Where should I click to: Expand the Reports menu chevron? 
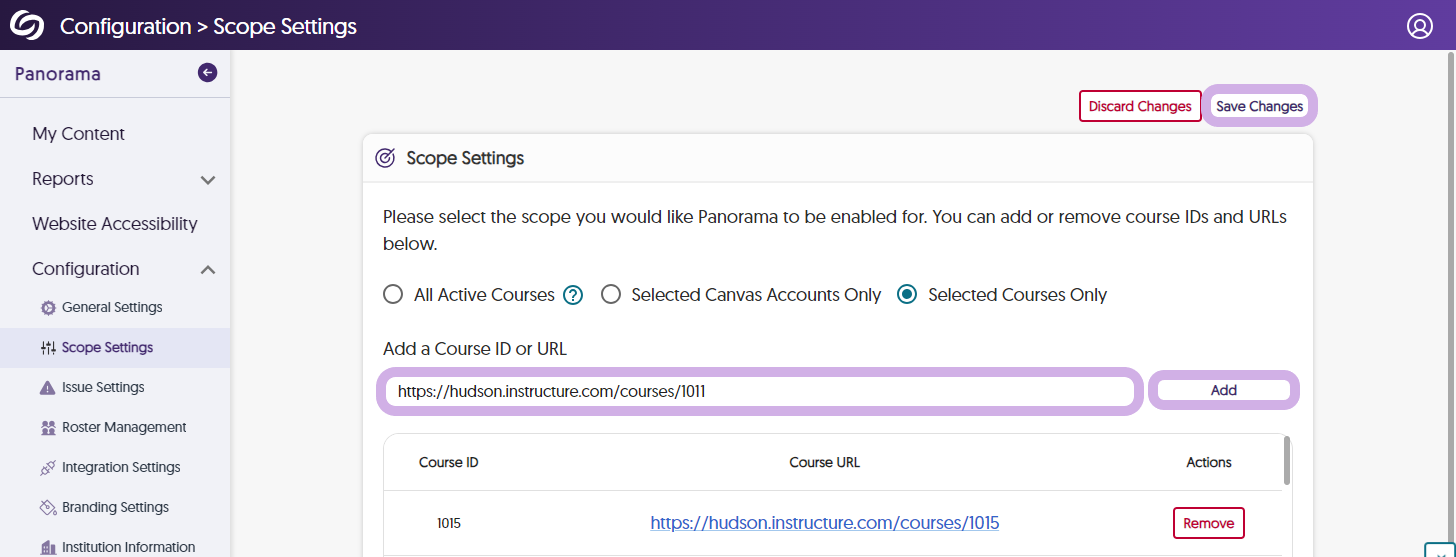coord(208,180)
